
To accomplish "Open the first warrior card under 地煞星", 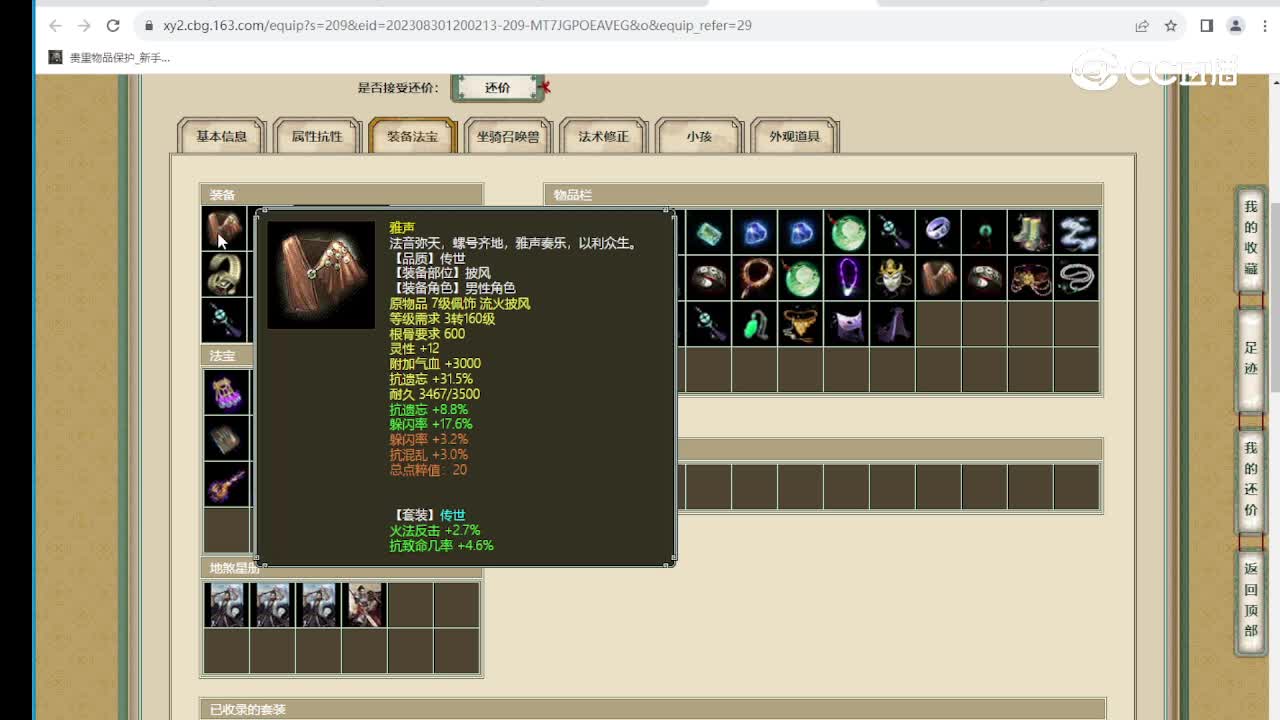I will pos(226,605).
